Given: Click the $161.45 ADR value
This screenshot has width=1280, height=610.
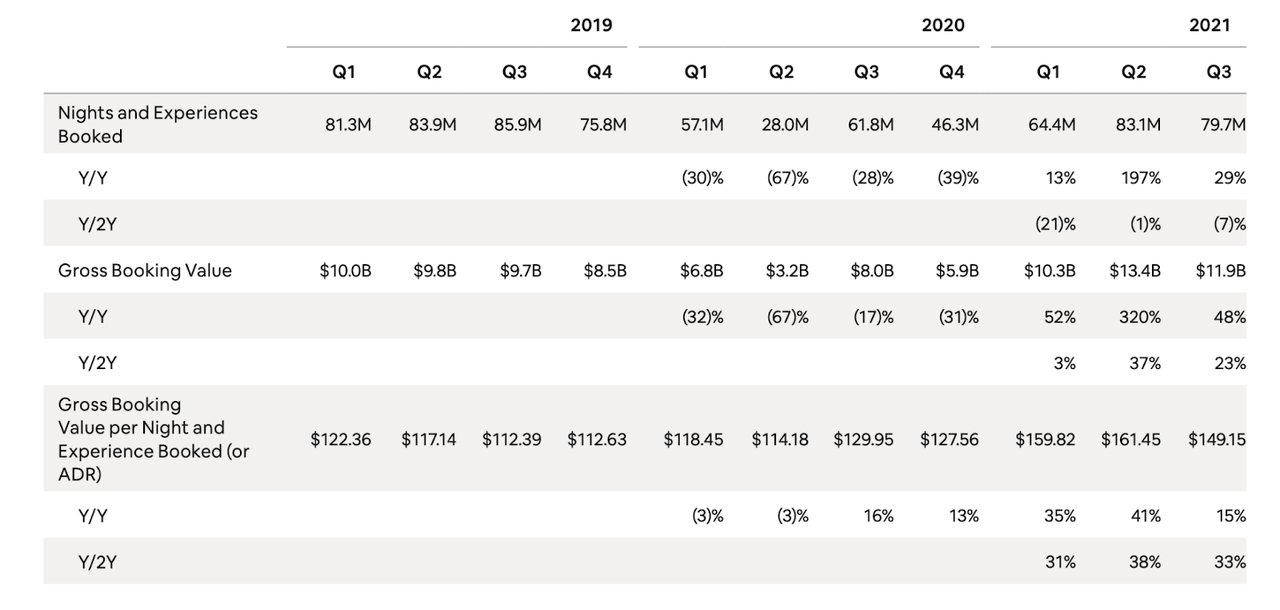Looking at the screenshot, I should pos(1131,439).
